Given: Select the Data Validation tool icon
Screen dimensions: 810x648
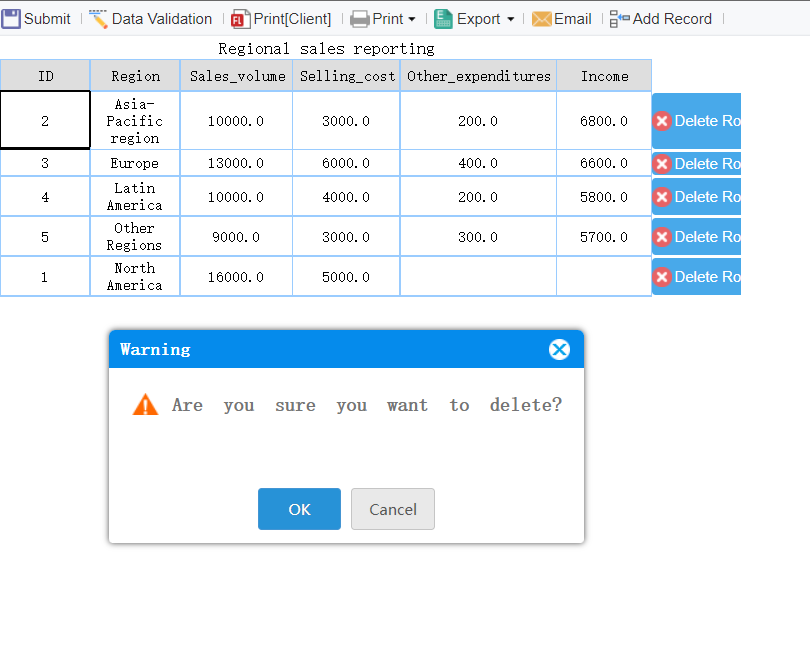Looking at the screenshot, I should pos(97,18).
